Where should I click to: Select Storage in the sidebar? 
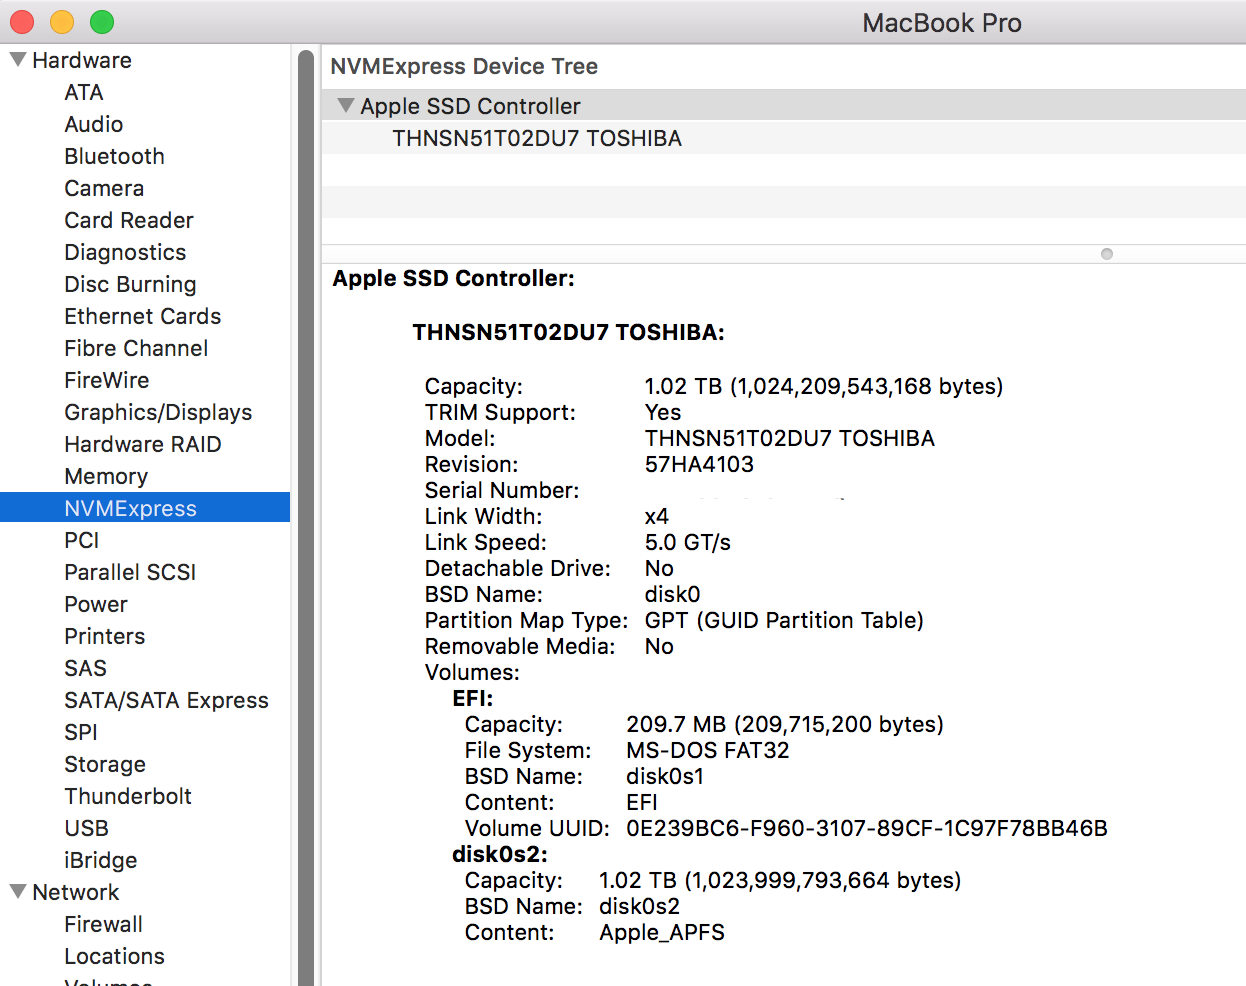click(105, 764)
